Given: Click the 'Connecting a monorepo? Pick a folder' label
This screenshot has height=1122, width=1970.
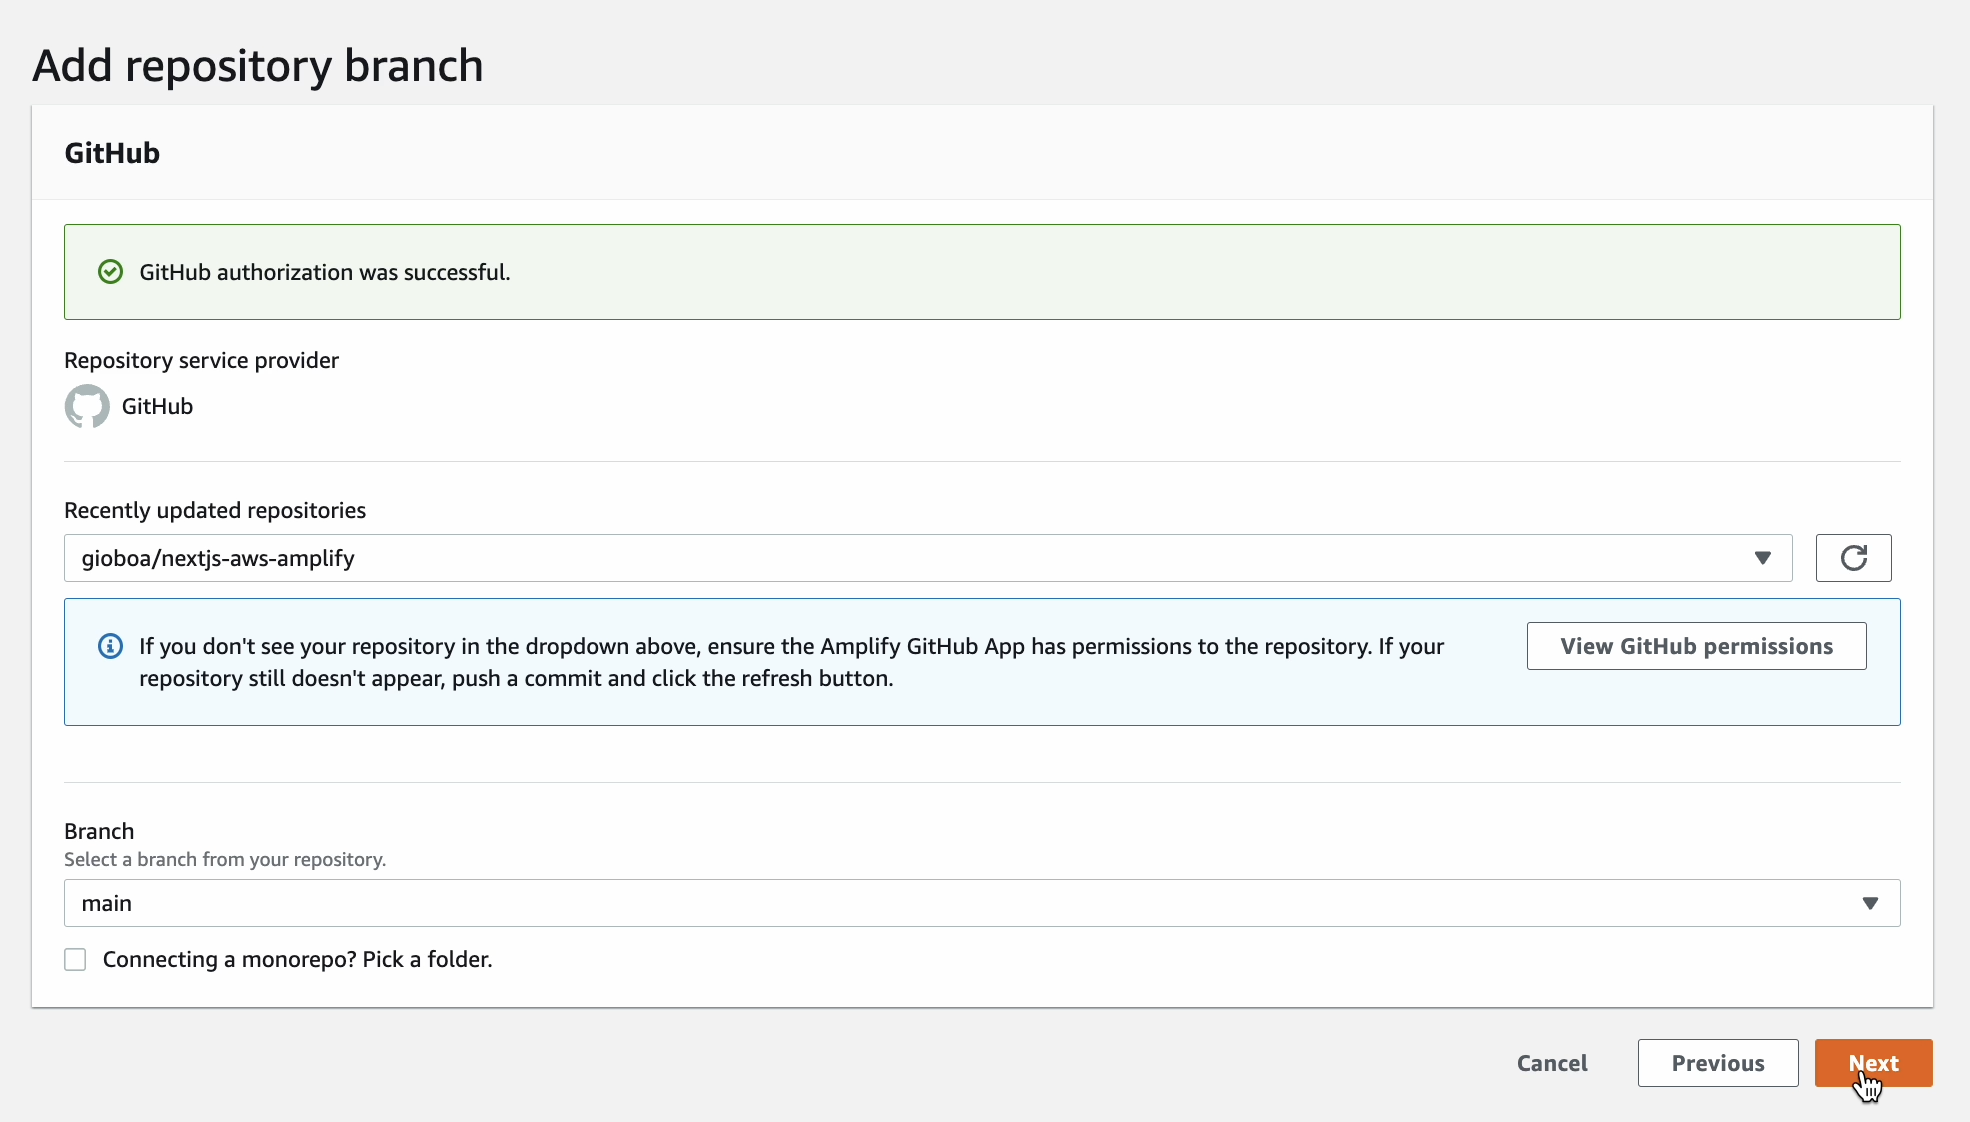Looking at the screenshot, I should click(297, 960).
